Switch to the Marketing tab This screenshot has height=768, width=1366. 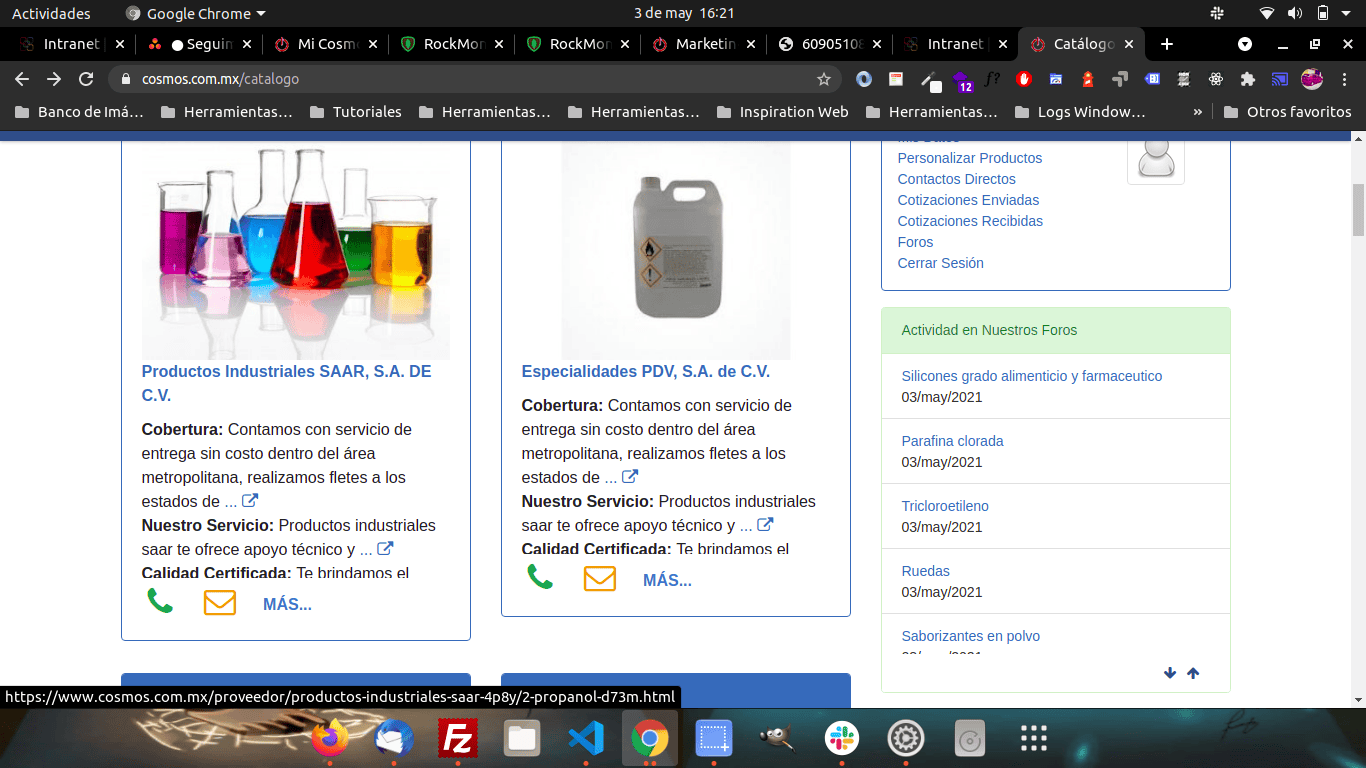coord(705,44)
